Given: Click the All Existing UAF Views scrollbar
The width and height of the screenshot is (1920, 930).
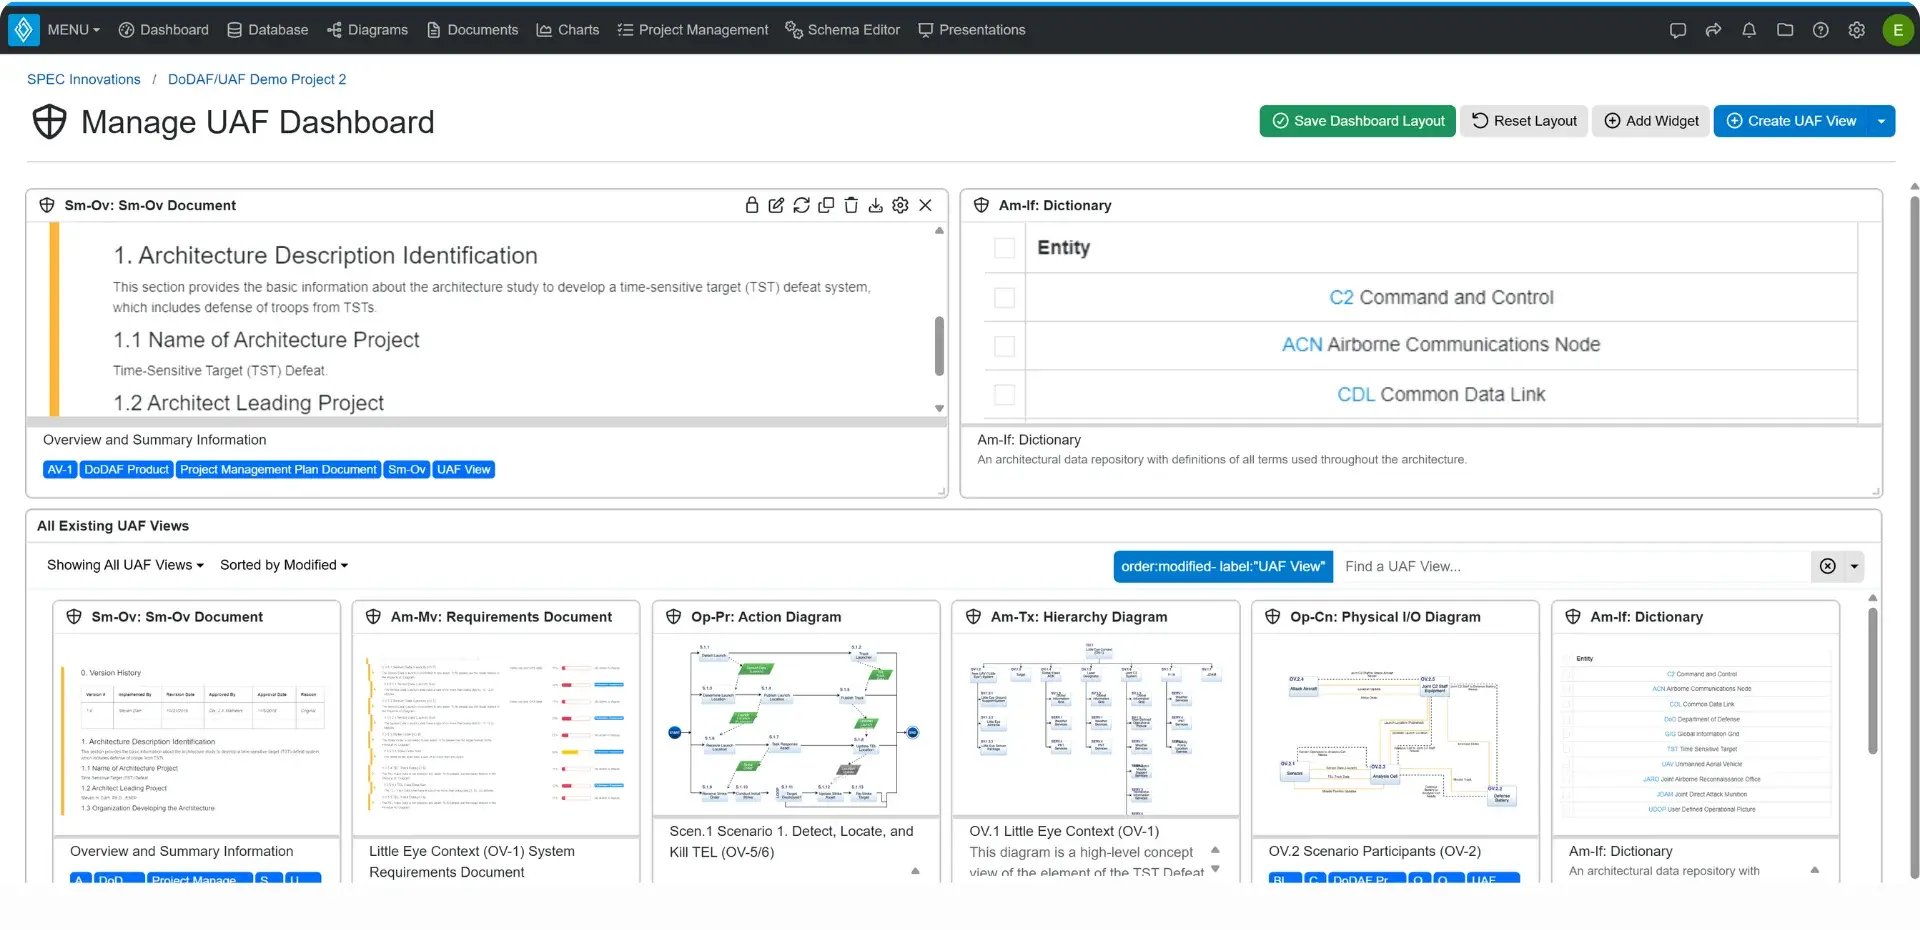Looking at the screenshot, I should [x=1873, y=680].
